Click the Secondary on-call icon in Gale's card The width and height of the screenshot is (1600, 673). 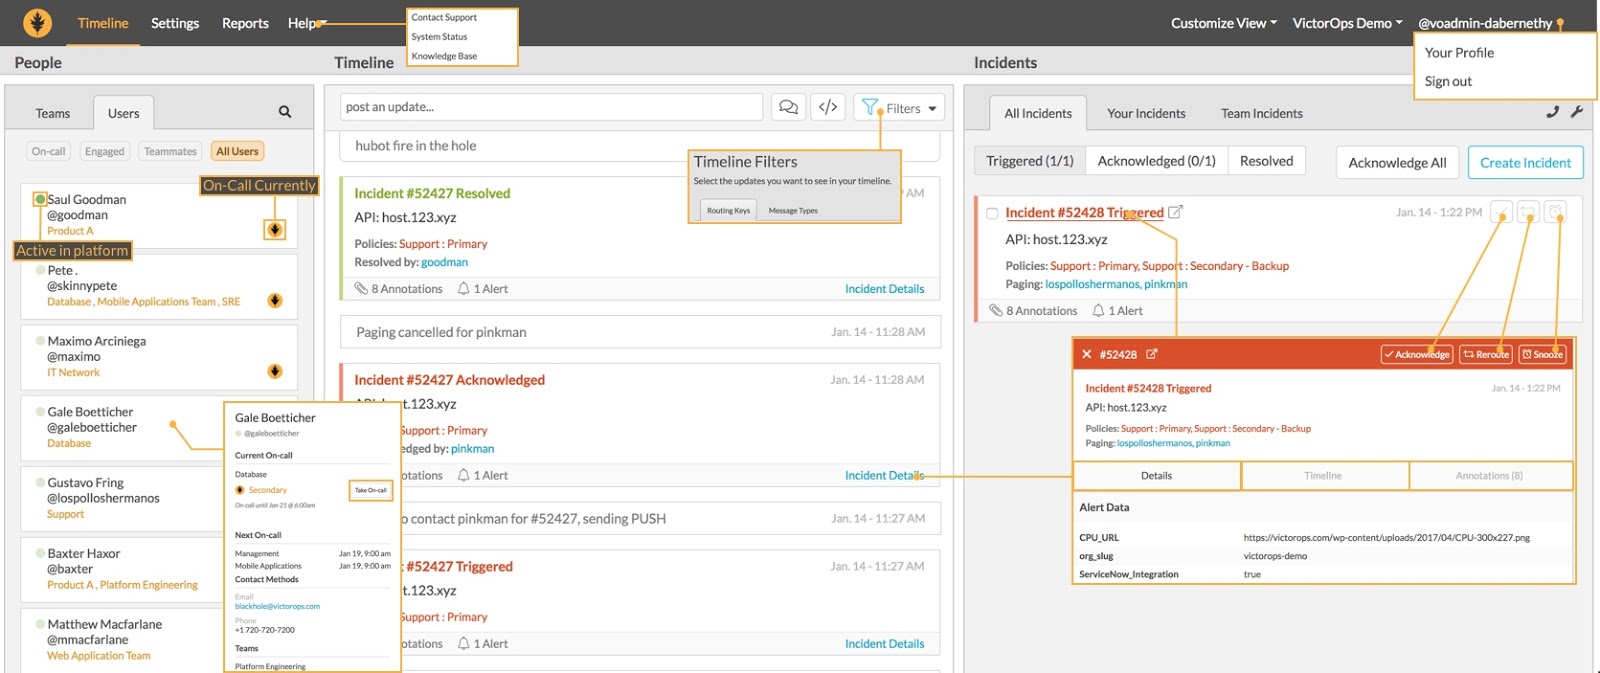tap(240, 490)
